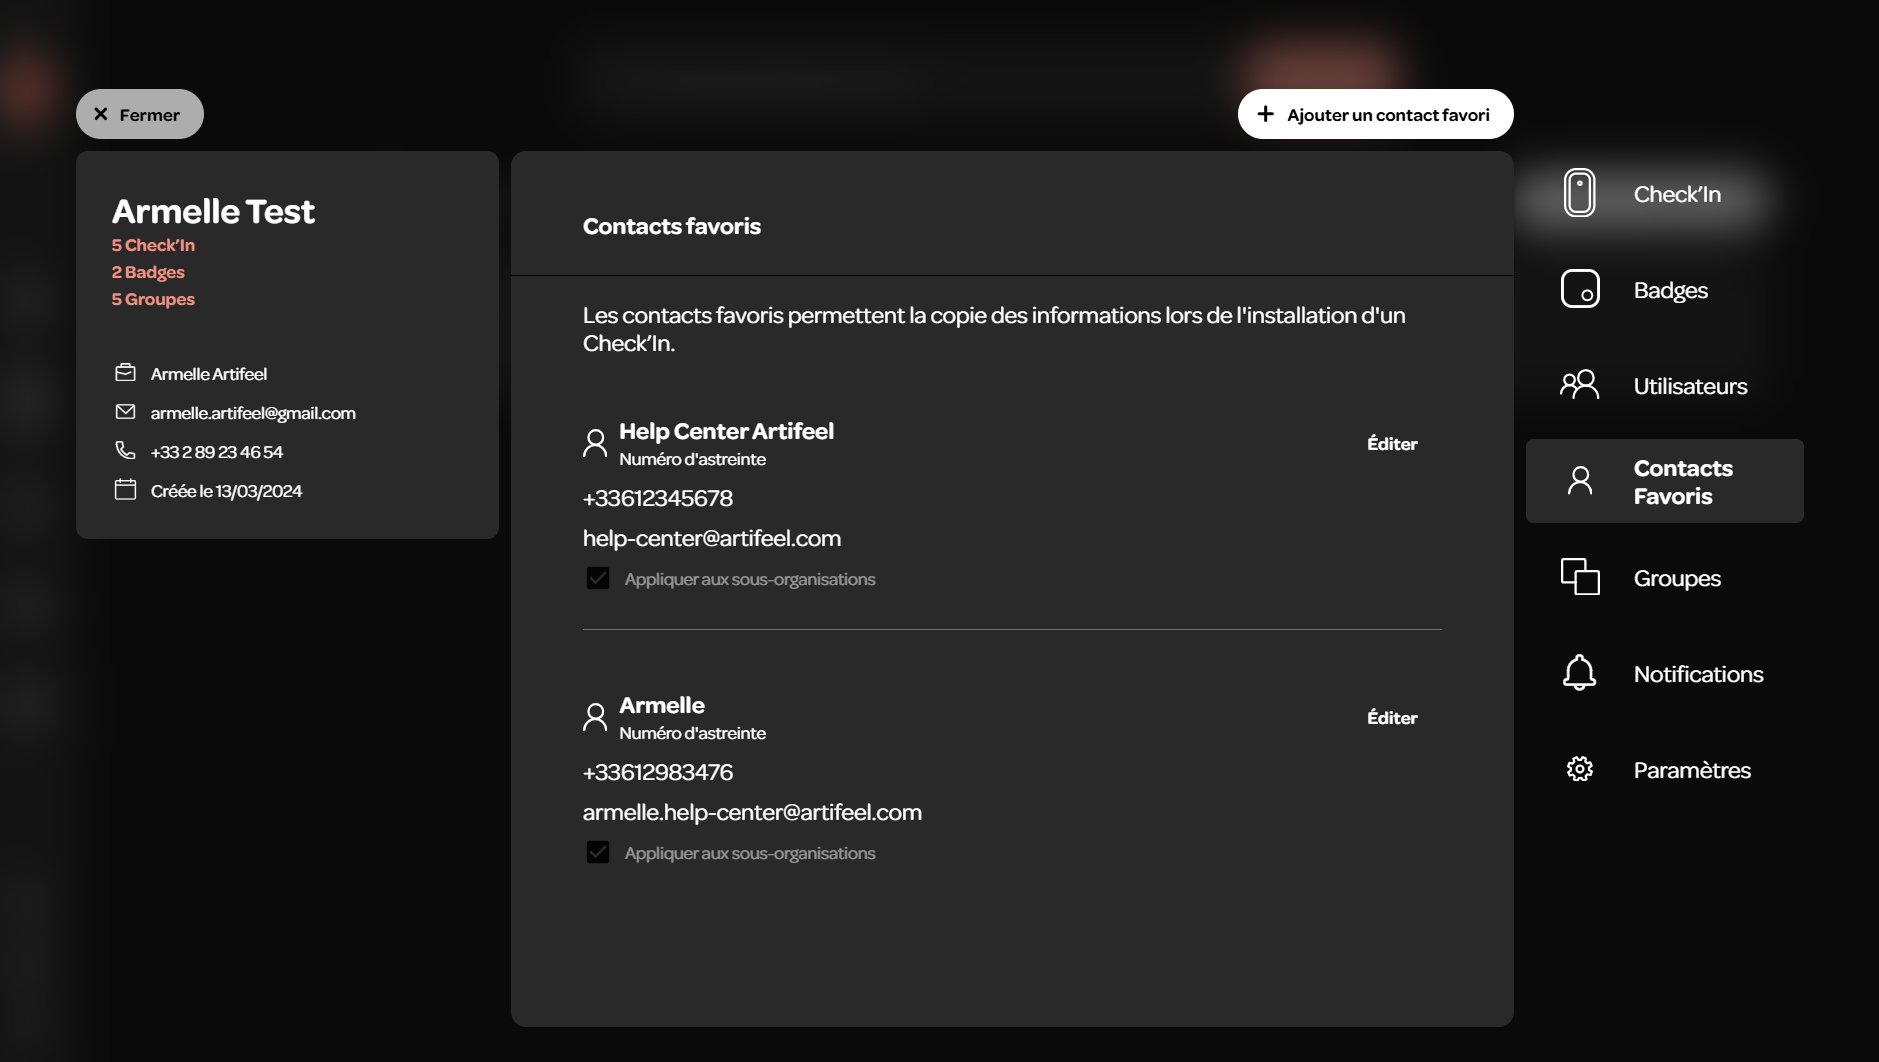Click the phone number +33612983476

coord(658,772)
